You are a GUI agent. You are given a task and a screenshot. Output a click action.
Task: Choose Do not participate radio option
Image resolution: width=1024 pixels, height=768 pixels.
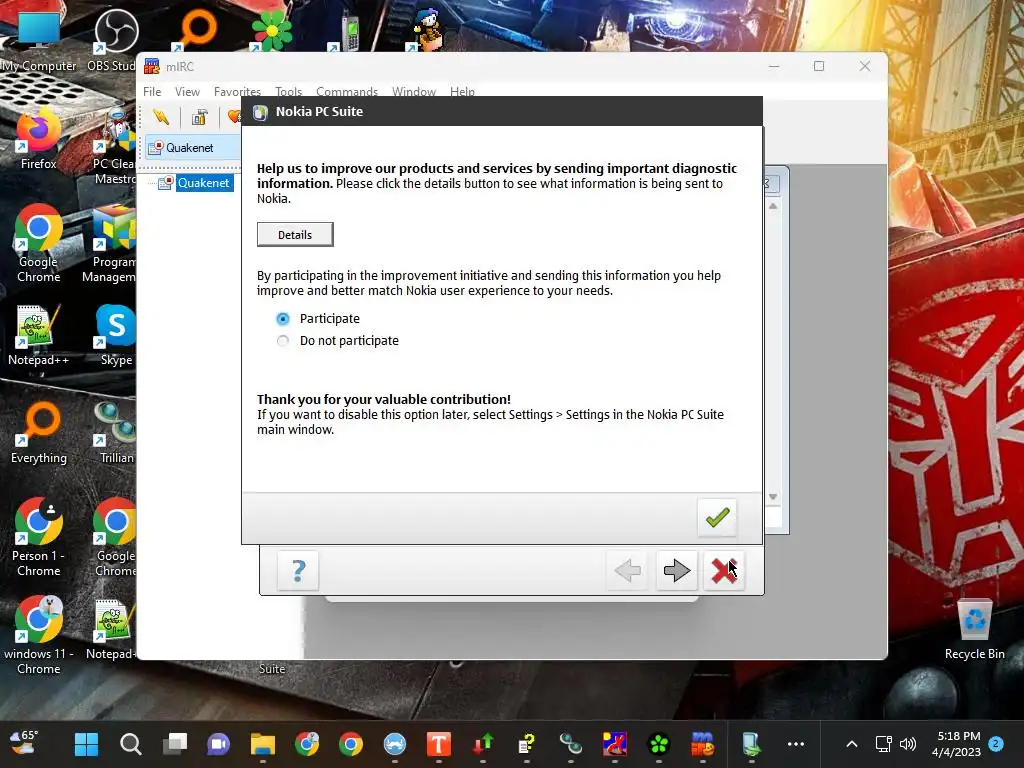point(283,341)
